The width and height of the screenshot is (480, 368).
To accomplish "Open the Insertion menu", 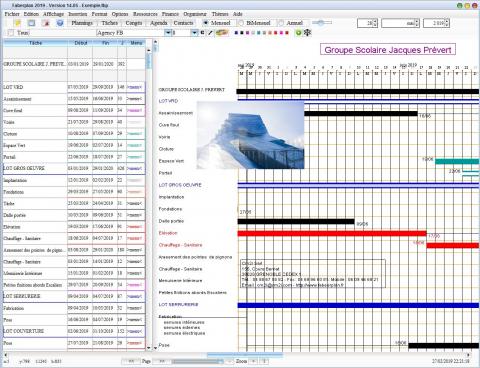I will (x=78, y=14).
